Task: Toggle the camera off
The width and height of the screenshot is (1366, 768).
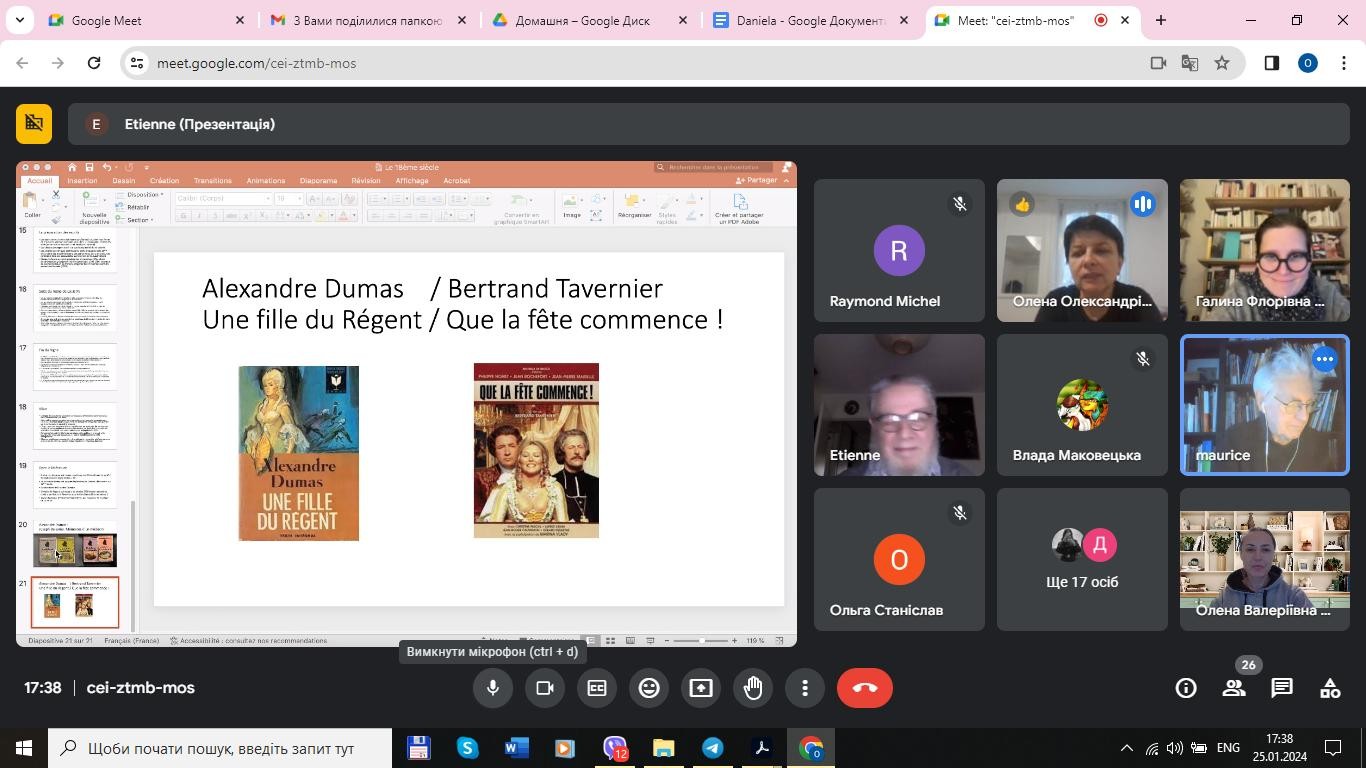Action: 545,688
